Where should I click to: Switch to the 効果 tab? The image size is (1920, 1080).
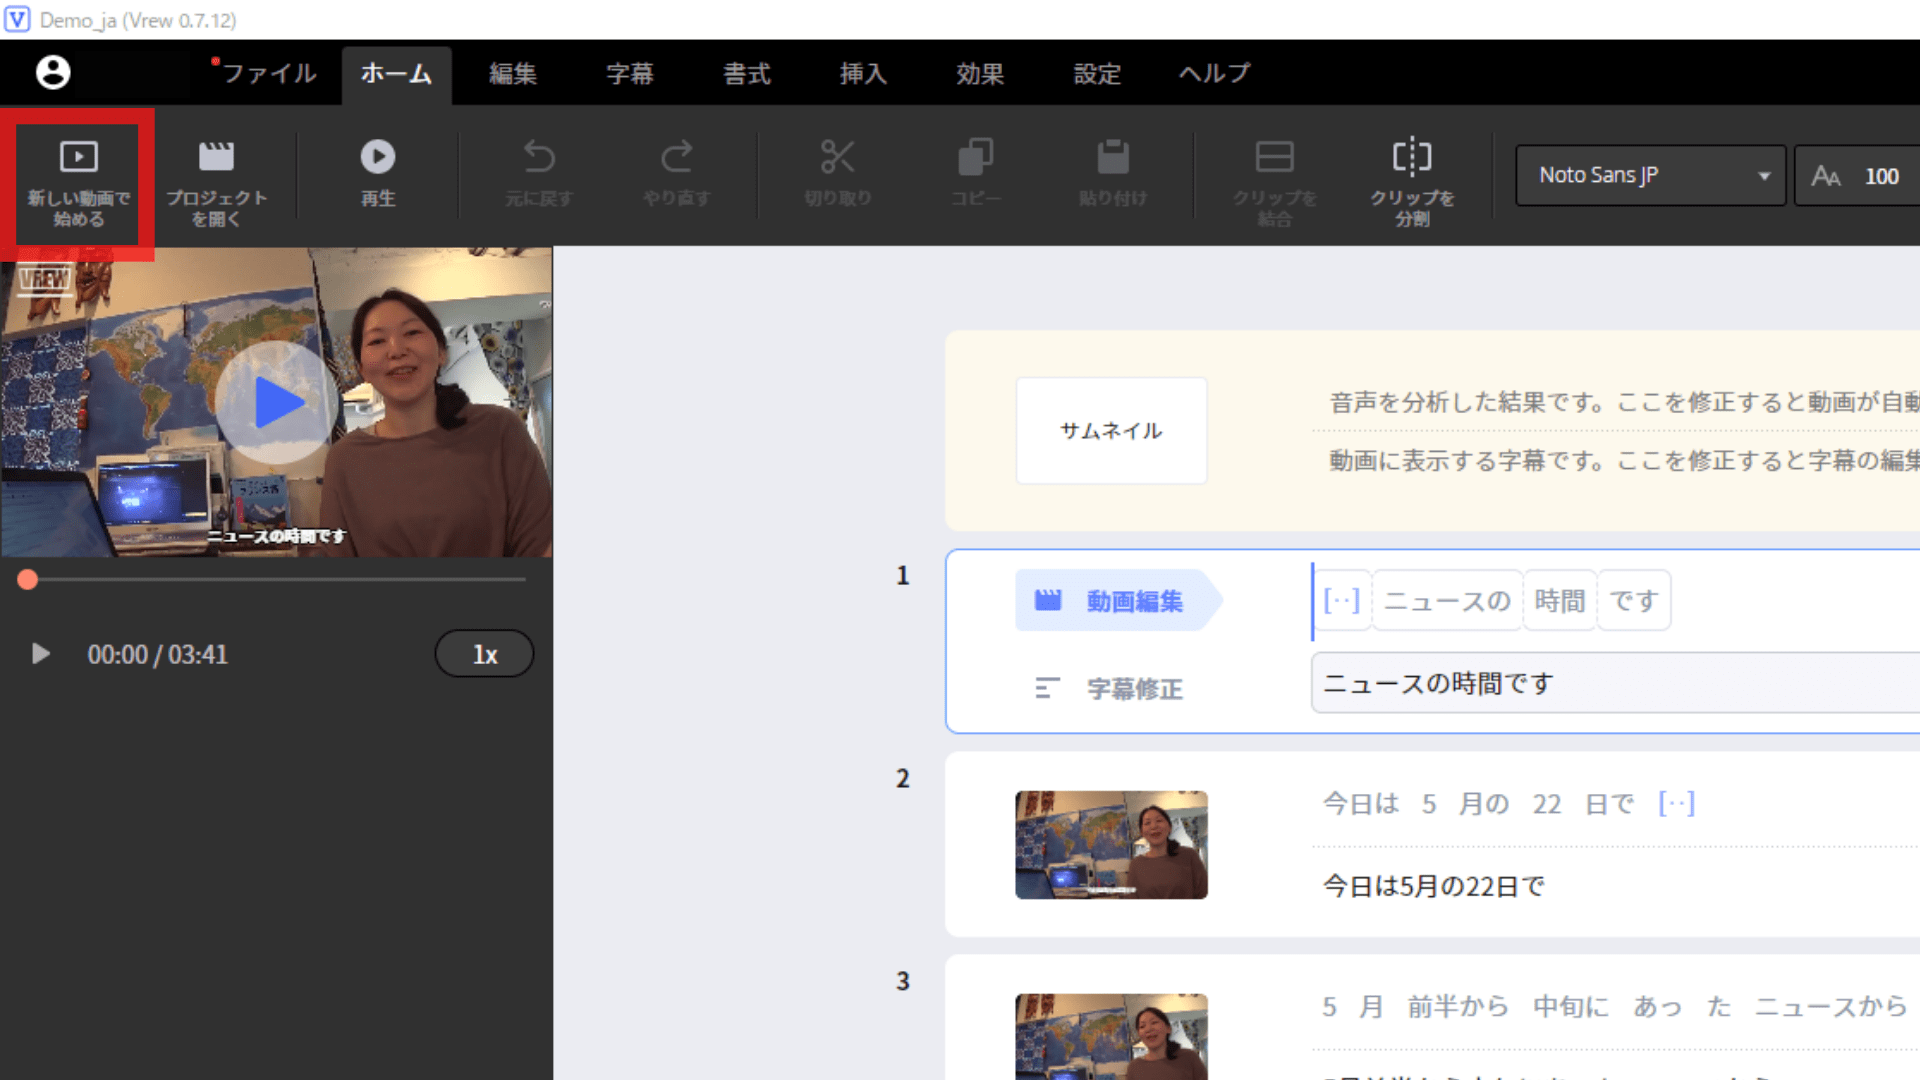coord(979,73)
